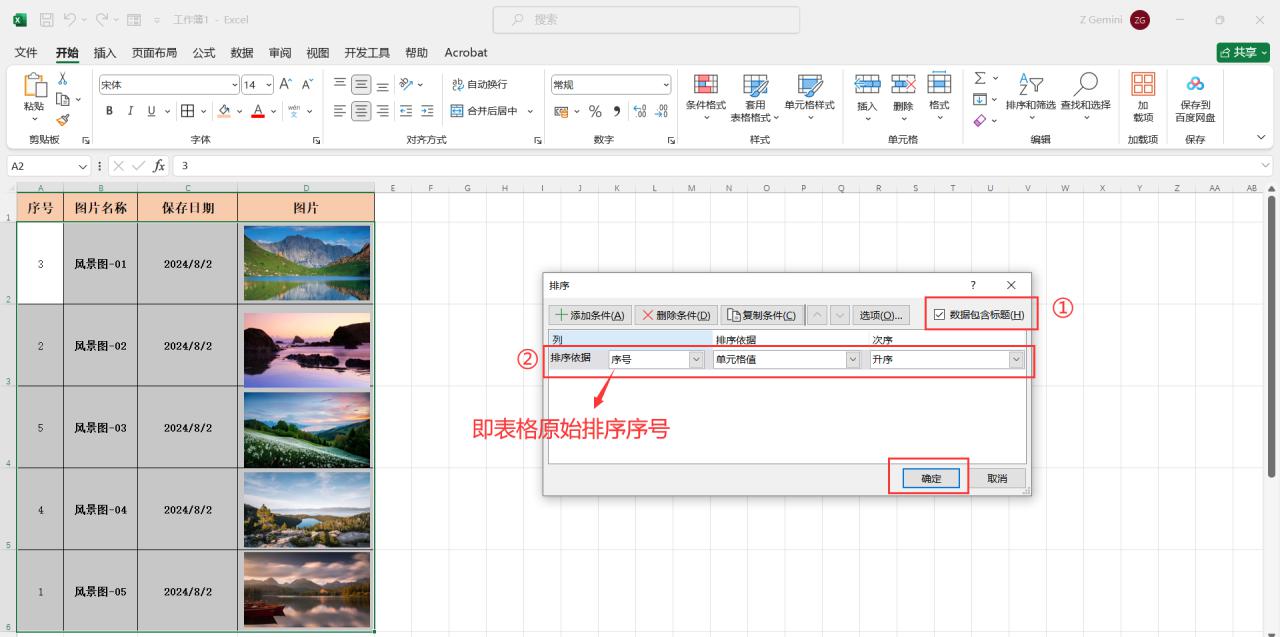This screenshot has width=1280, height=637.
Task: Click the Orientation angled text icon
Action: (x=406, y=85)
